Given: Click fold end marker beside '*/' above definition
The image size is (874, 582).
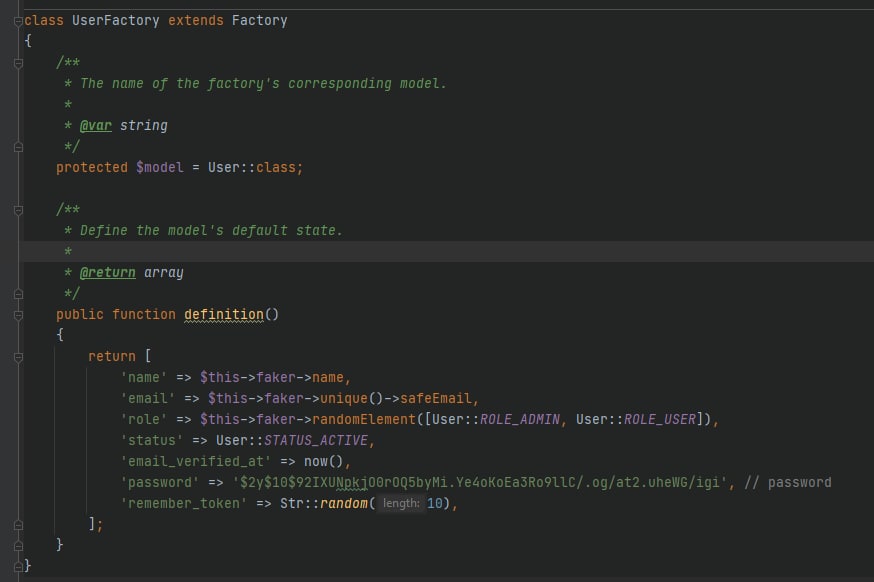Looking at the screenshot, I should click(x=18, y=294).
